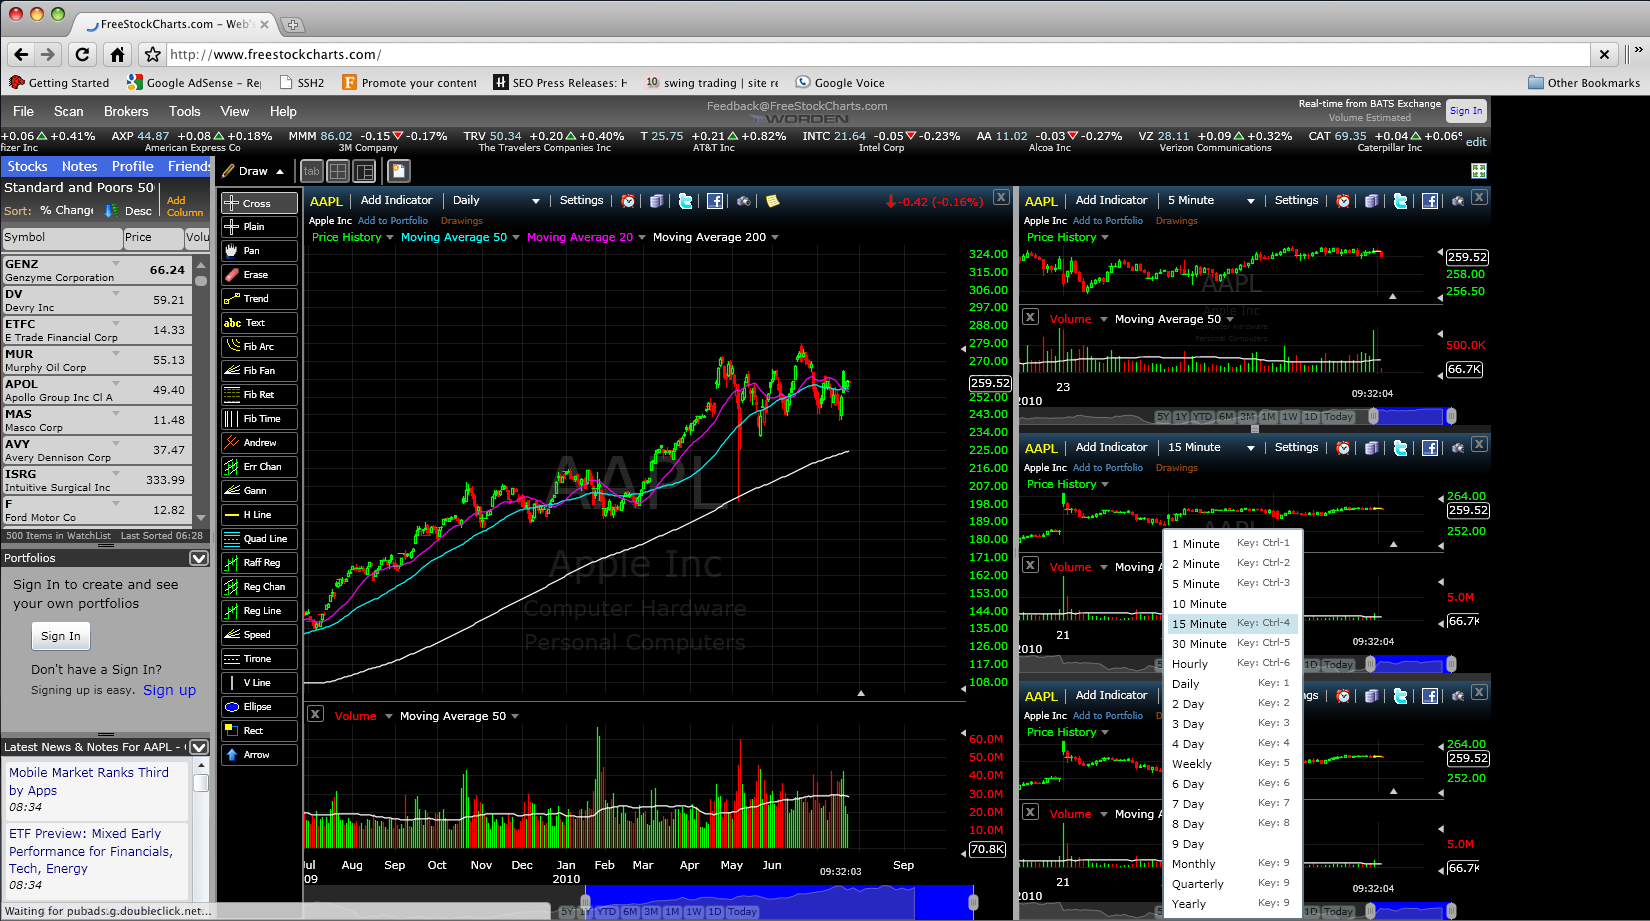Set main chart range to 1M
The image size is (1650, 921).
coord(673,912)
